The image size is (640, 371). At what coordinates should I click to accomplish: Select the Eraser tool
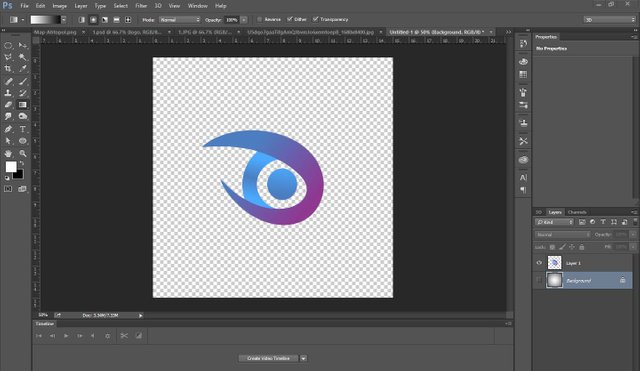tap(8, 105)
